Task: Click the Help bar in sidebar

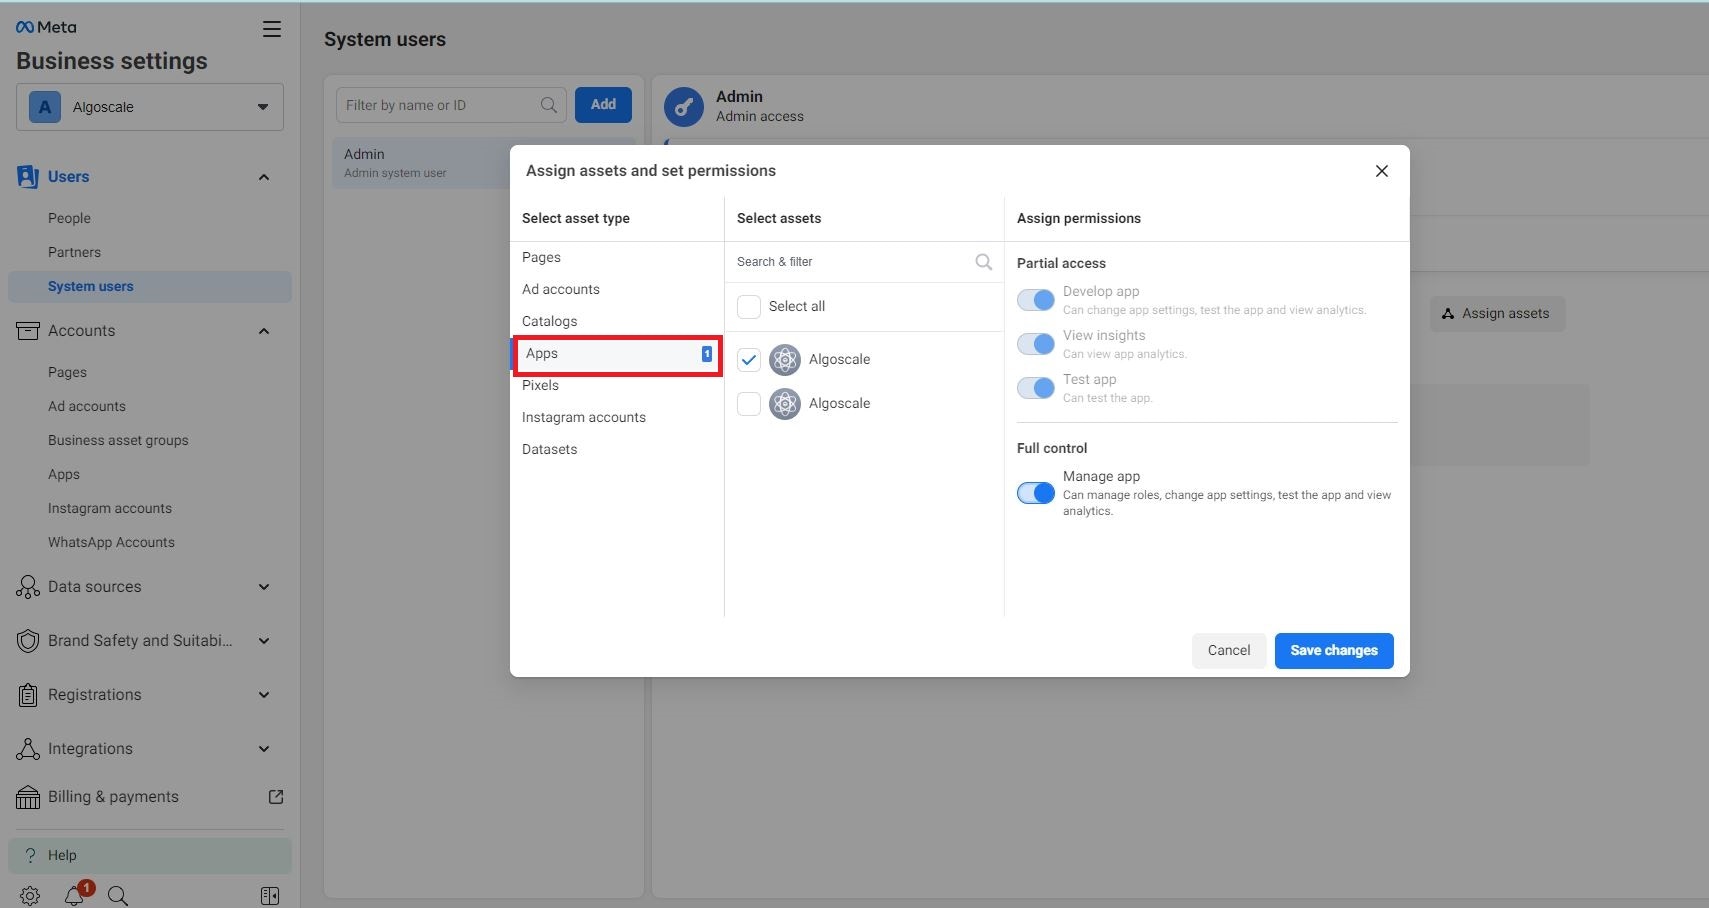Action: 150,855
